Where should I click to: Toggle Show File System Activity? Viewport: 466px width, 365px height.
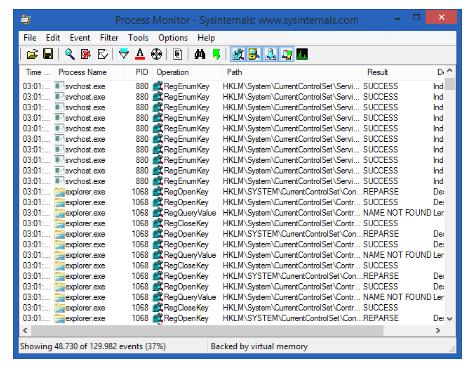[254, 54]
